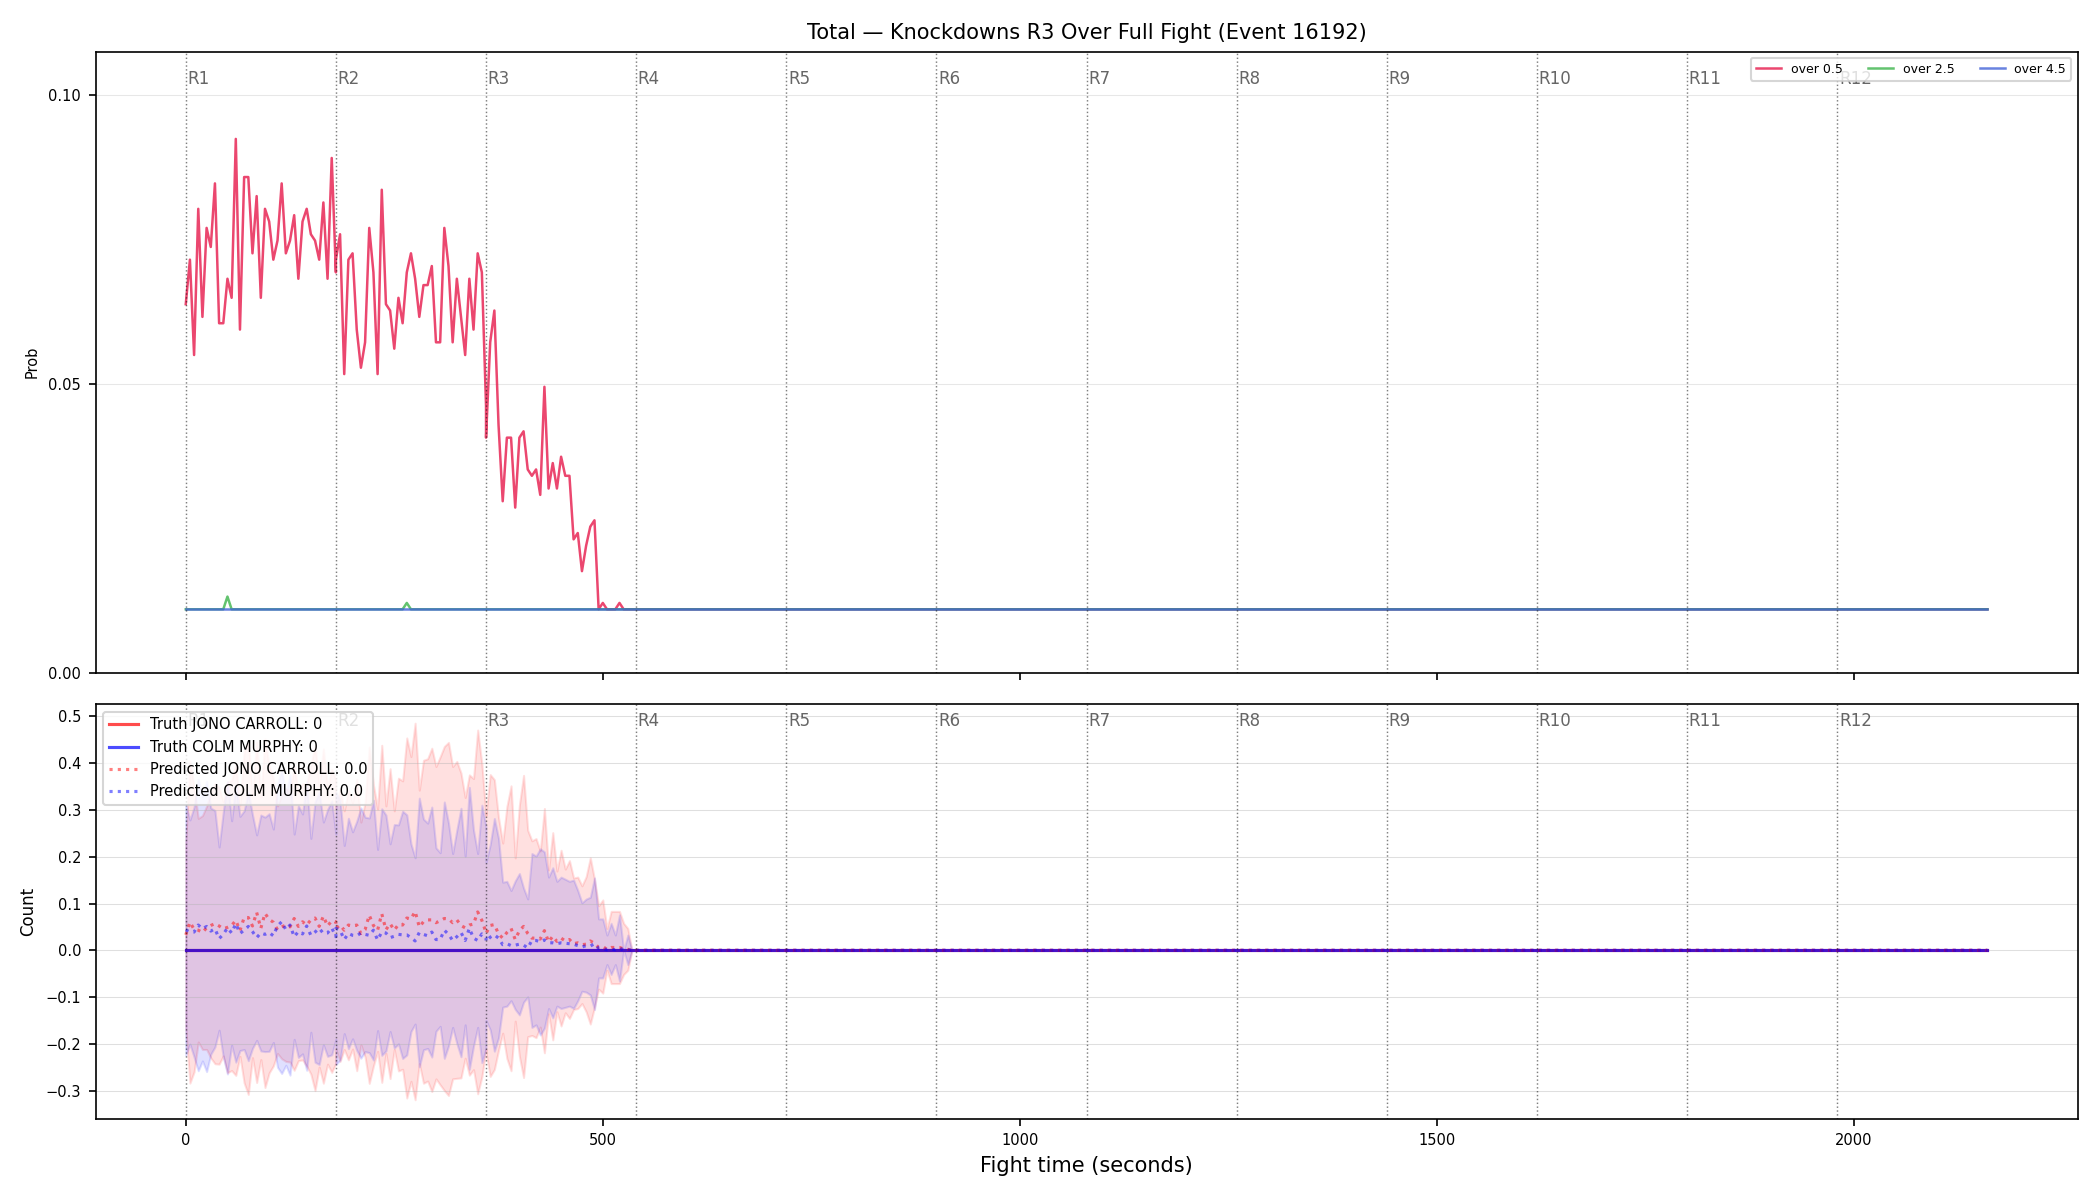Click the x-axis tick label 0

point(186,1140)
